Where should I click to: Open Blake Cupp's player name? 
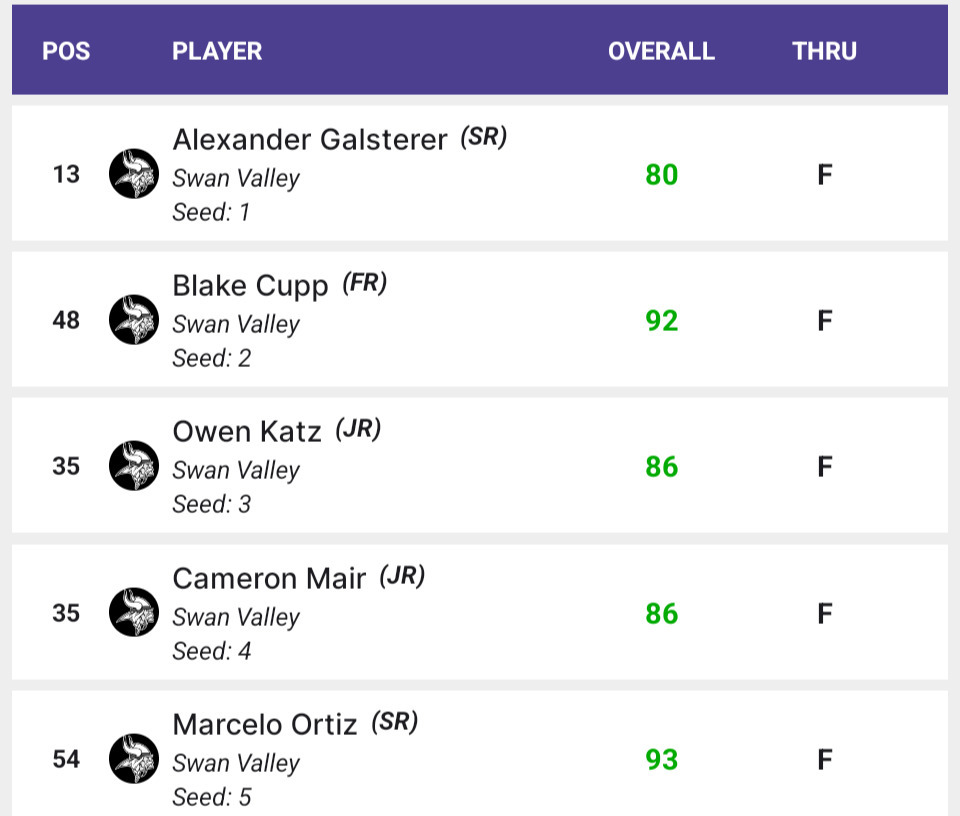click(x=250, y=286)
